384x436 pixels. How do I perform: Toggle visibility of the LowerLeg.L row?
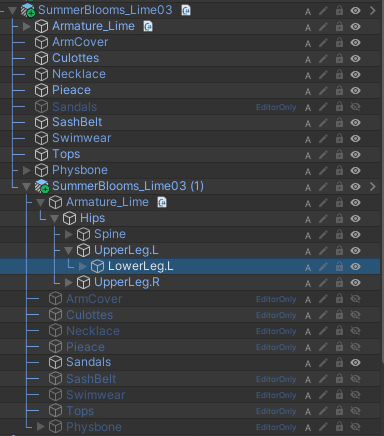tap(356, 266)
